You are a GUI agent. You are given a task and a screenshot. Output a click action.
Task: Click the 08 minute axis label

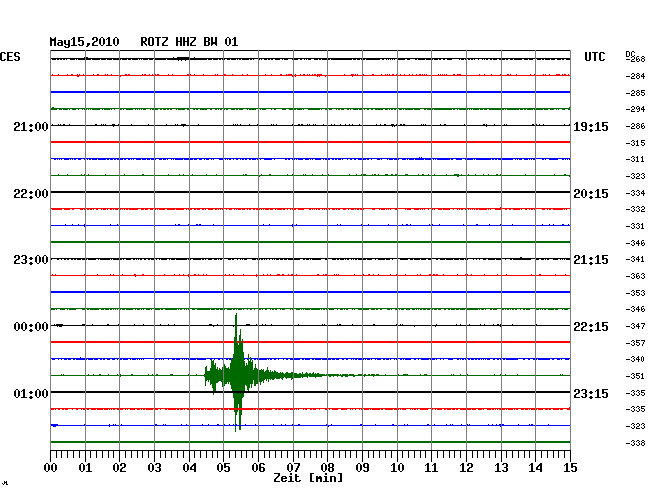[327, 468]
